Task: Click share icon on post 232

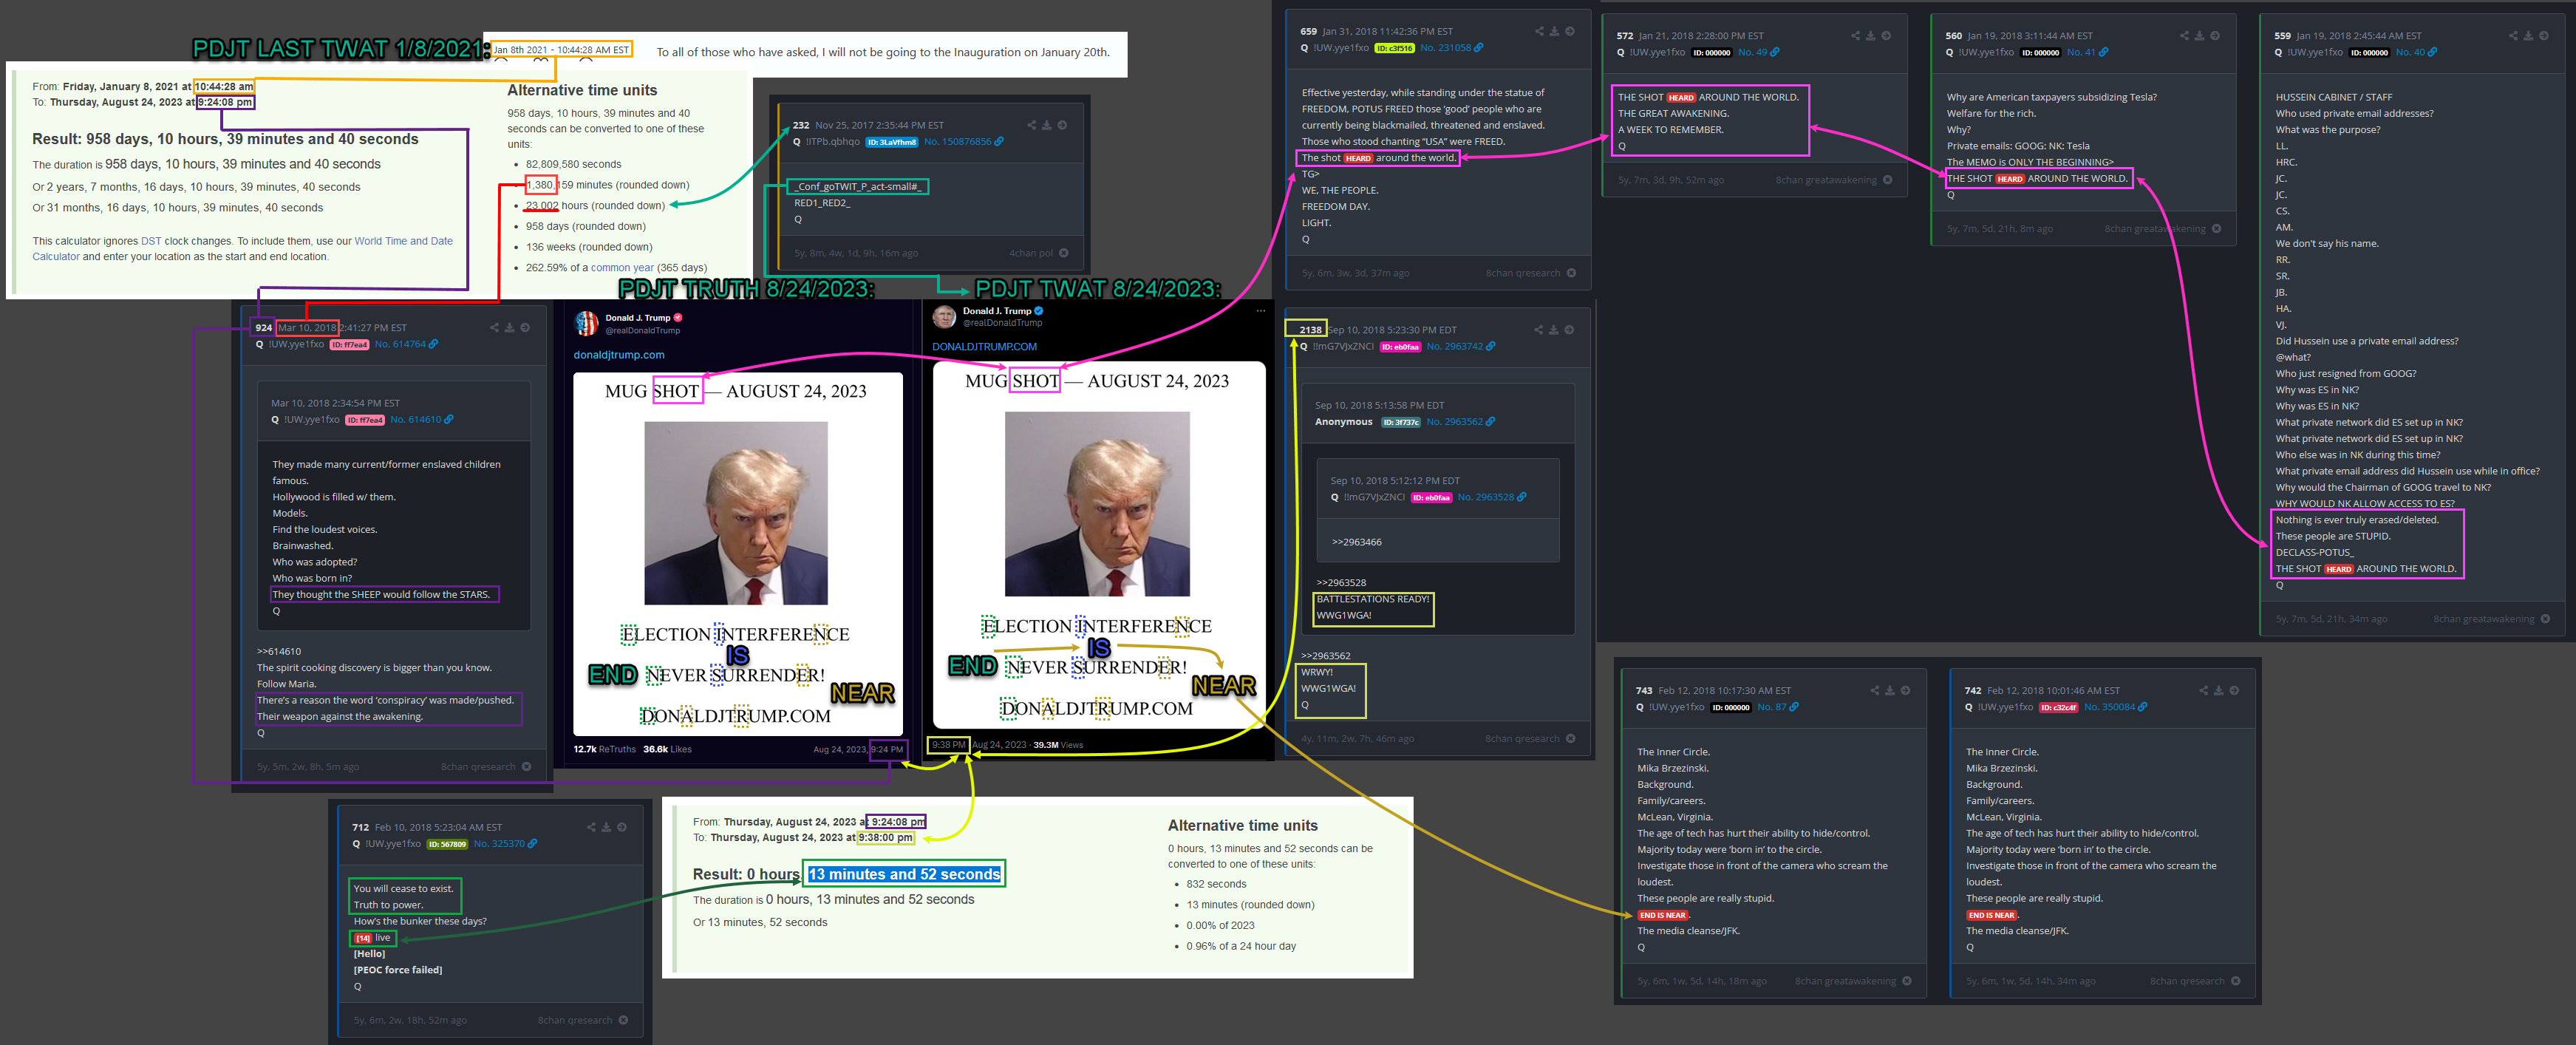Action: click(x=1031, y=125)
